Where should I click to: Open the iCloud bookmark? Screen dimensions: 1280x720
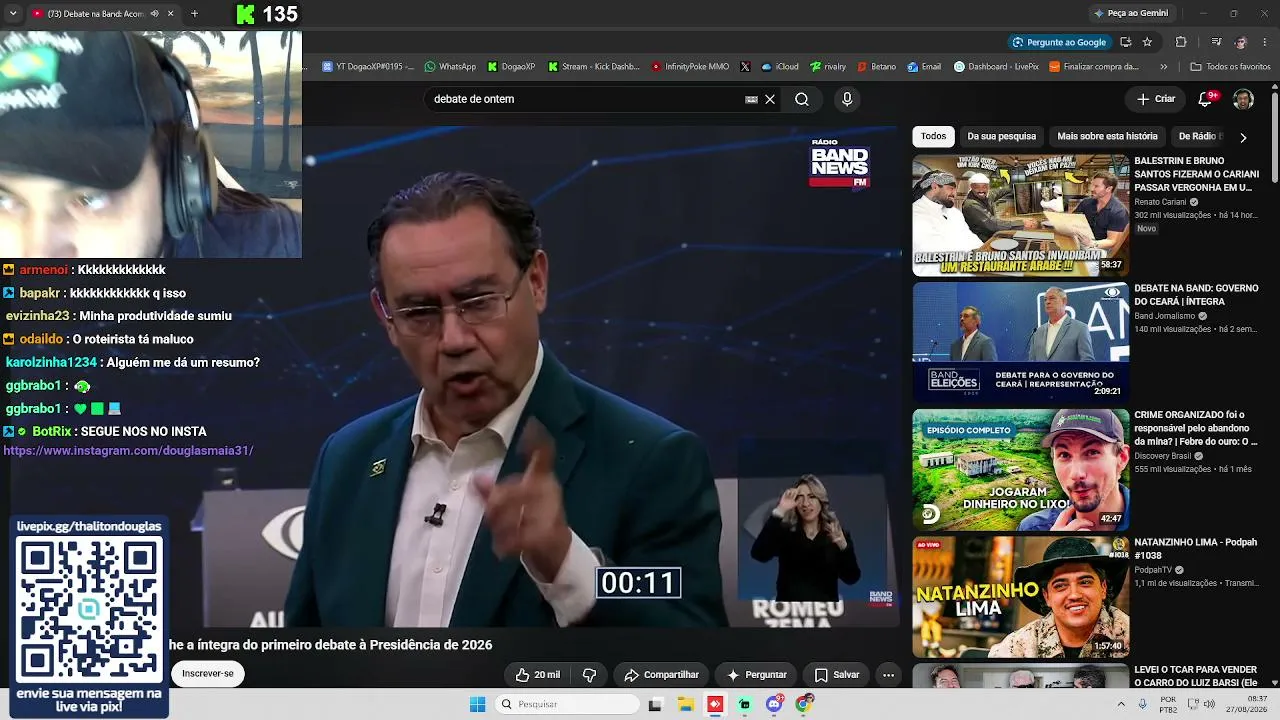click(x=780, y=67)
